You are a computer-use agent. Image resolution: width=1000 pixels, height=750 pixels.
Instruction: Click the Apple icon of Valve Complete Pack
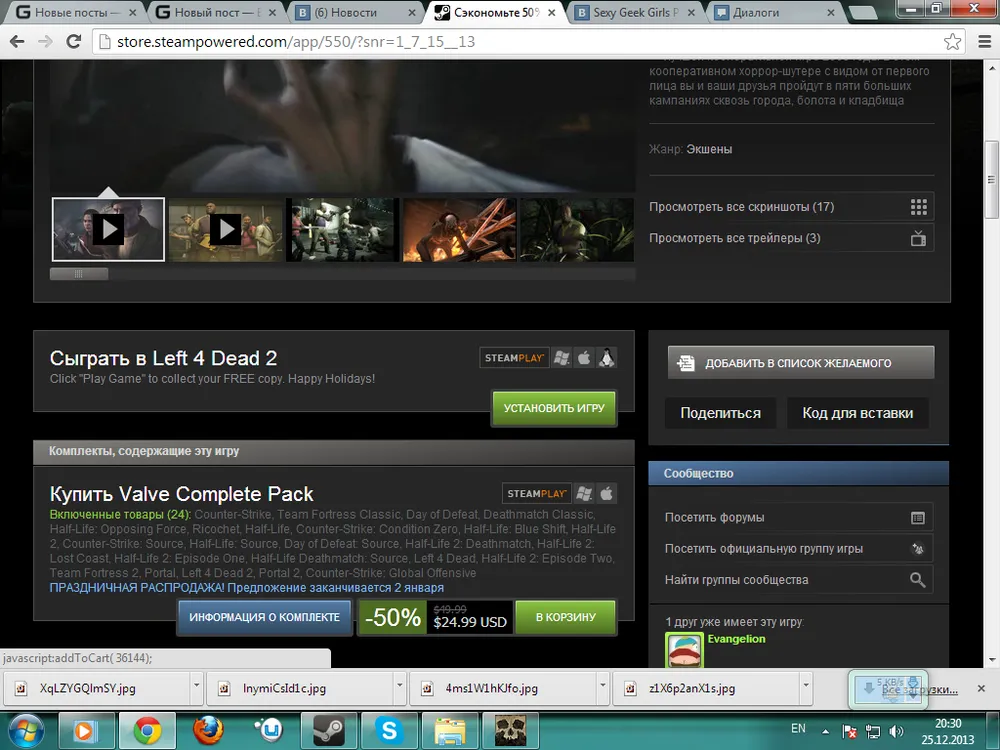(x=607, y=493)
